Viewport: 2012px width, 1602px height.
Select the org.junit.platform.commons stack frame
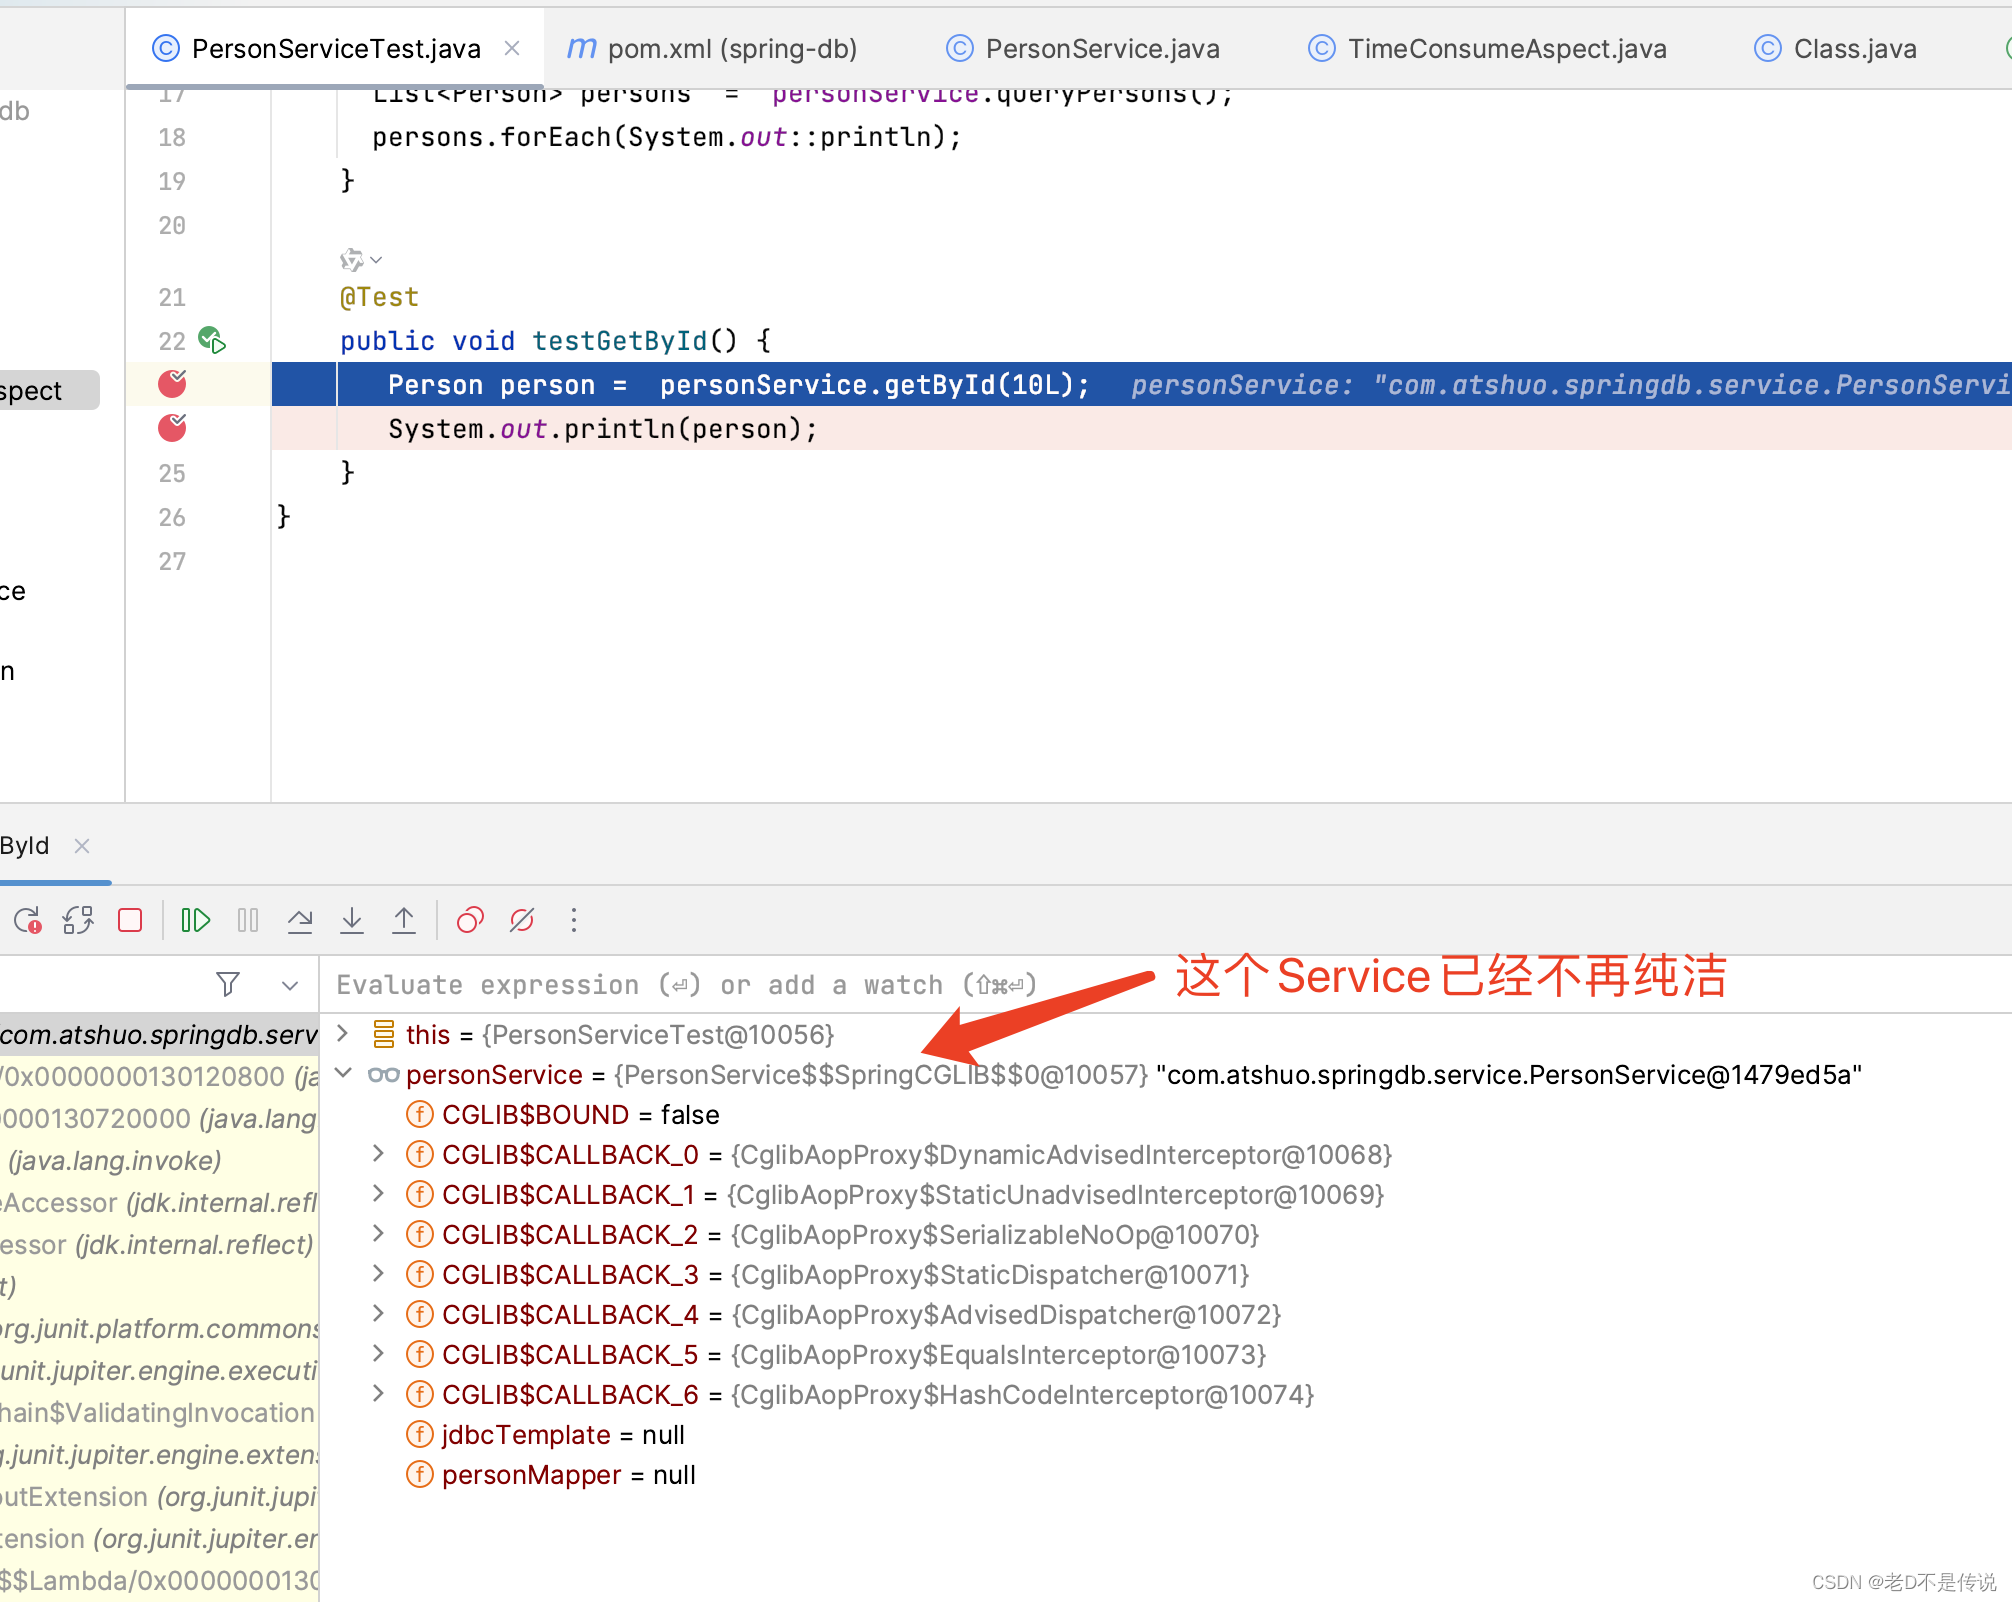tap(159, 1328)
